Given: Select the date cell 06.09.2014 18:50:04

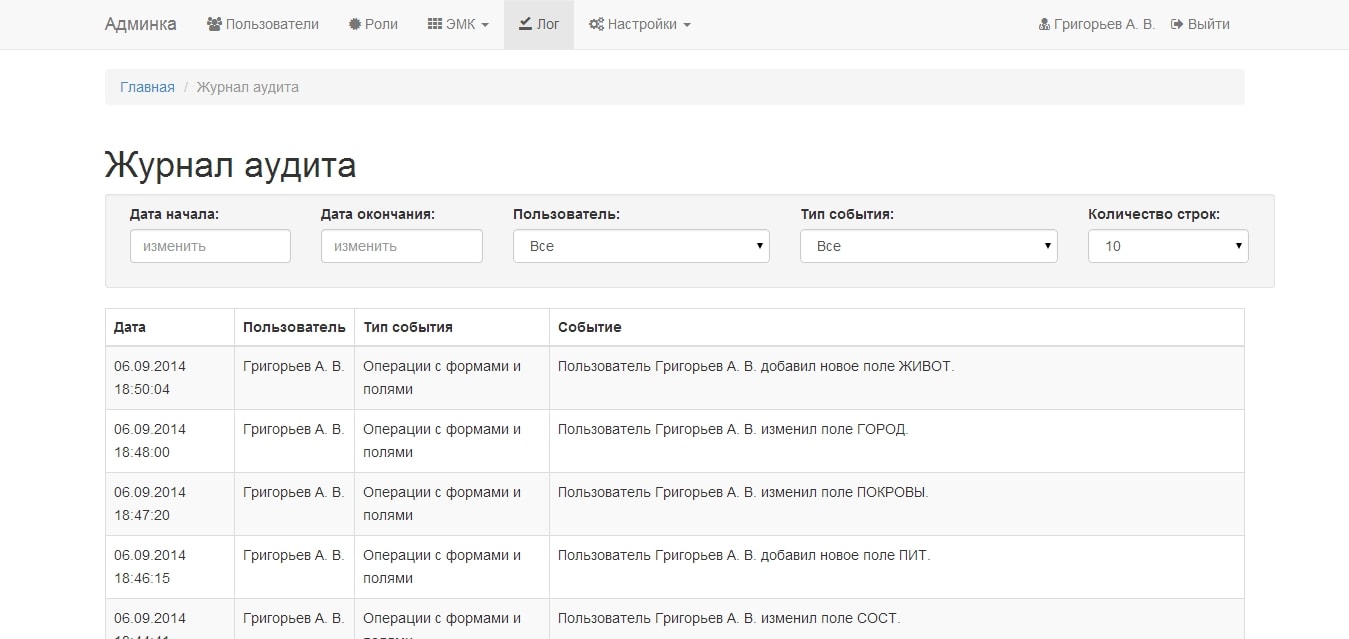Looking at the screenshot, I should (x=170, y=378).
